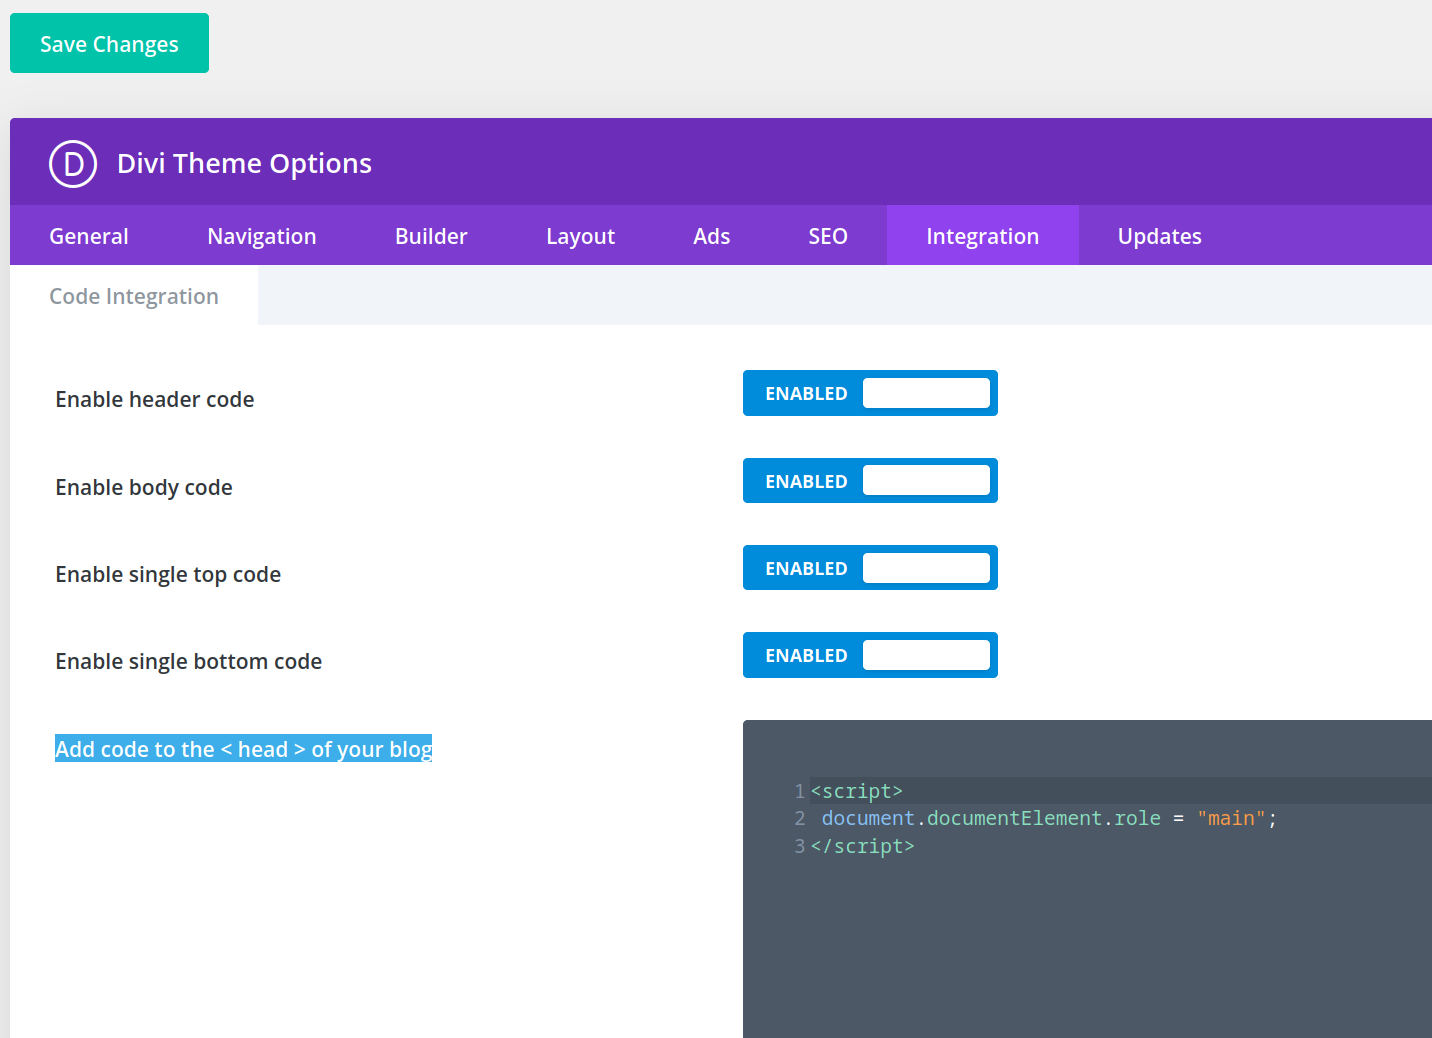The height and width of the screenshot is (1038, 1432).
Task: Select the Layout tab
Action: pyautogui.click(x=580, y=236)
